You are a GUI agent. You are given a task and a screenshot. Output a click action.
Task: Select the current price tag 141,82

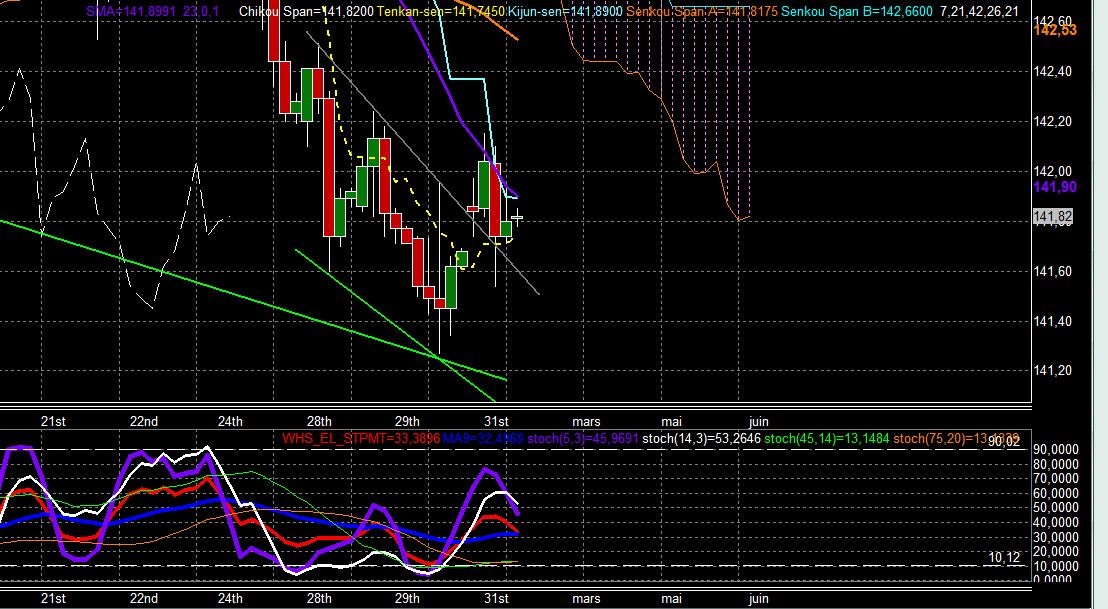click(x=1053, y=217)
